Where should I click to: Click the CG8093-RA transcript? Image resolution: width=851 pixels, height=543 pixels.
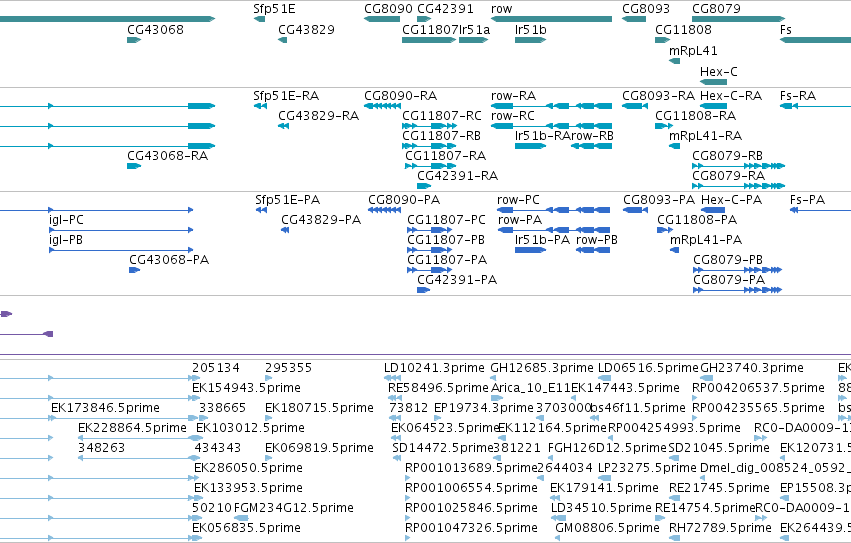coord(634,106)
